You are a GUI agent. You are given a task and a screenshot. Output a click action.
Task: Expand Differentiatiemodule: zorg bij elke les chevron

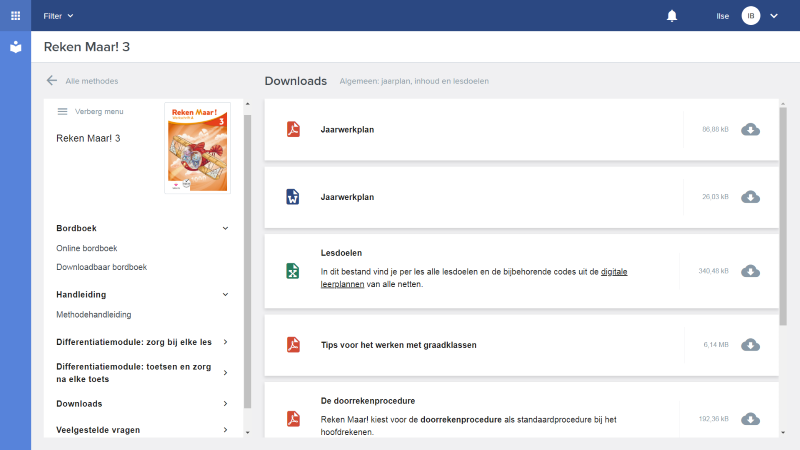225,342
